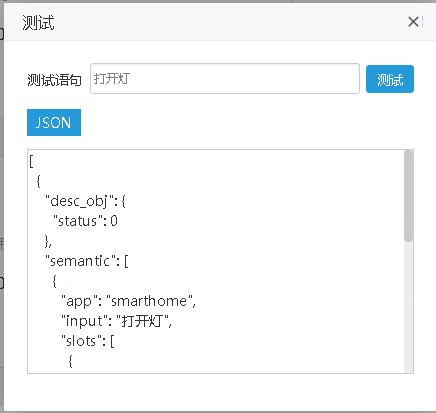The image size is (436, 413).
Task: Select the JSON tab
Action: pos(54,122)
